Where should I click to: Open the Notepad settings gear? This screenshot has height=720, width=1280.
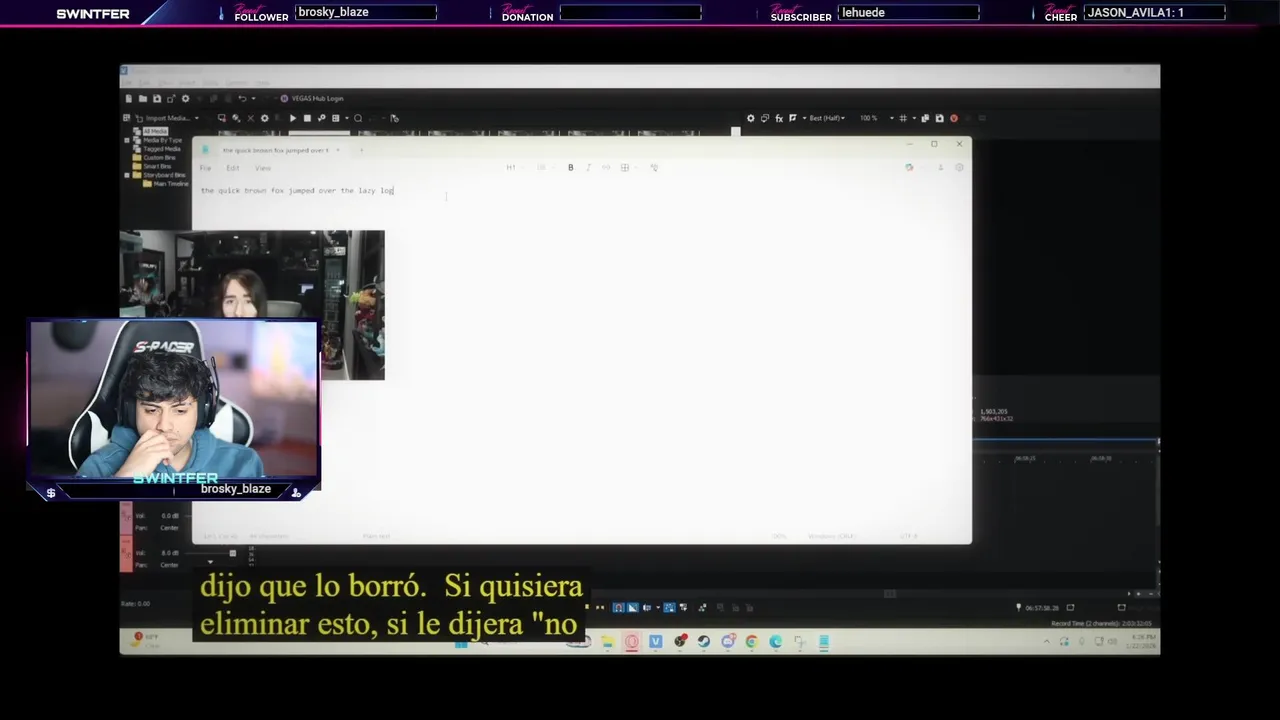click(x=959, y=167)
